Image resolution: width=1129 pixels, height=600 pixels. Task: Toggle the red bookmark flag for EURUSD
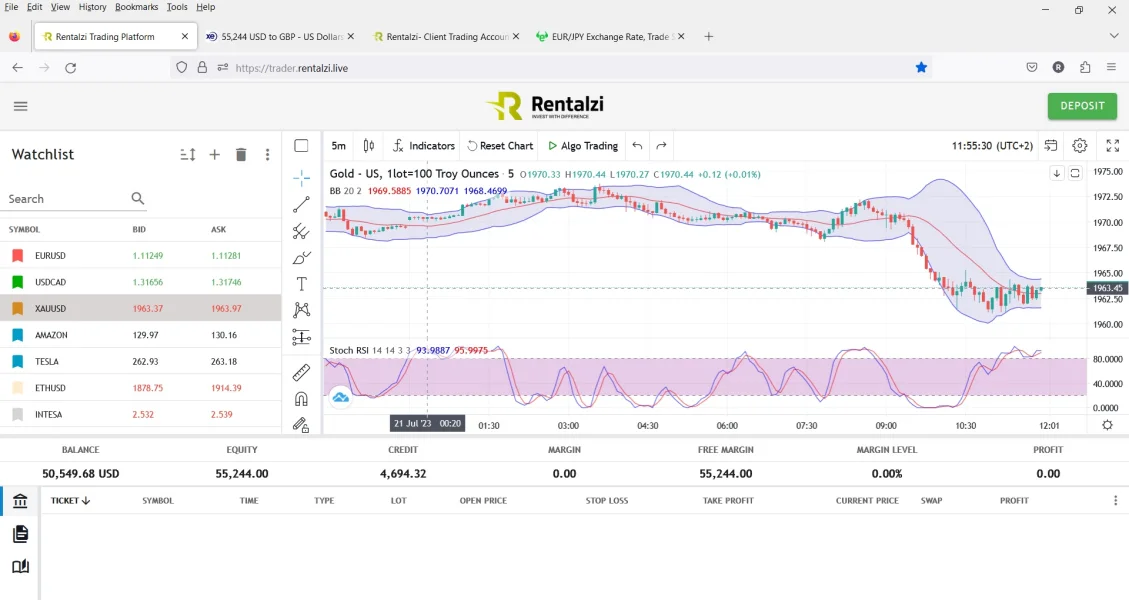[x=17, y=256]
